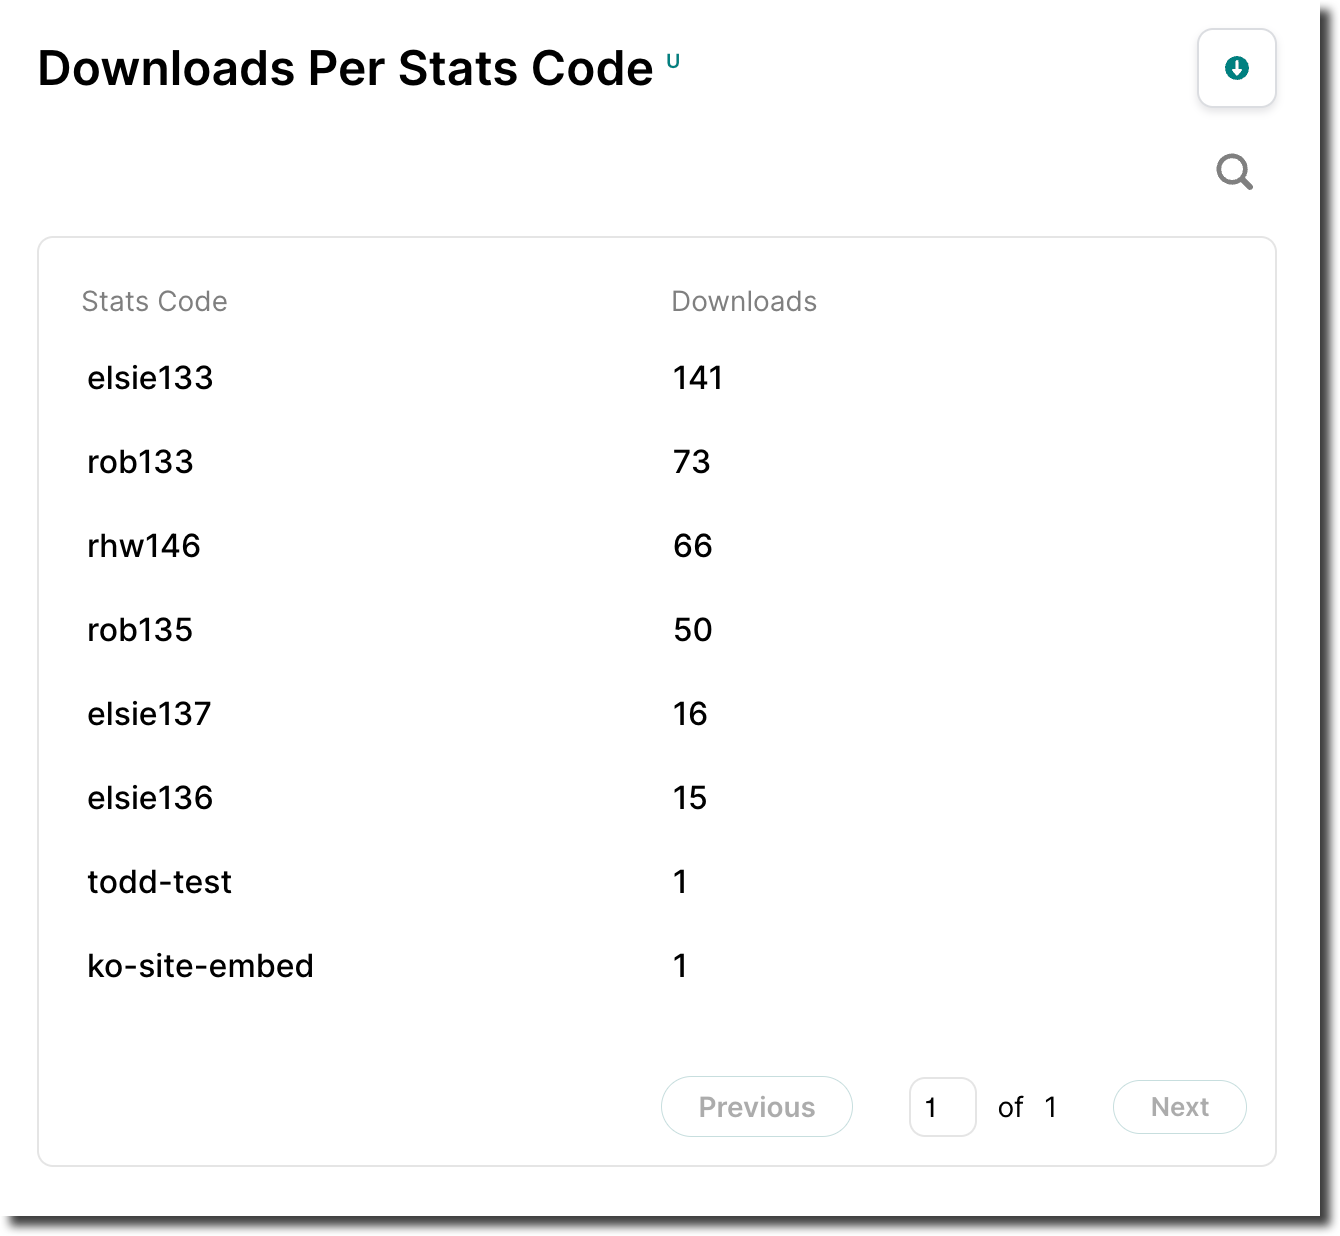Image resolution: width=1340 pixels, height=1236 pixels.
Task: Select the rob133 stats code entry
Action: pos(140,462)
